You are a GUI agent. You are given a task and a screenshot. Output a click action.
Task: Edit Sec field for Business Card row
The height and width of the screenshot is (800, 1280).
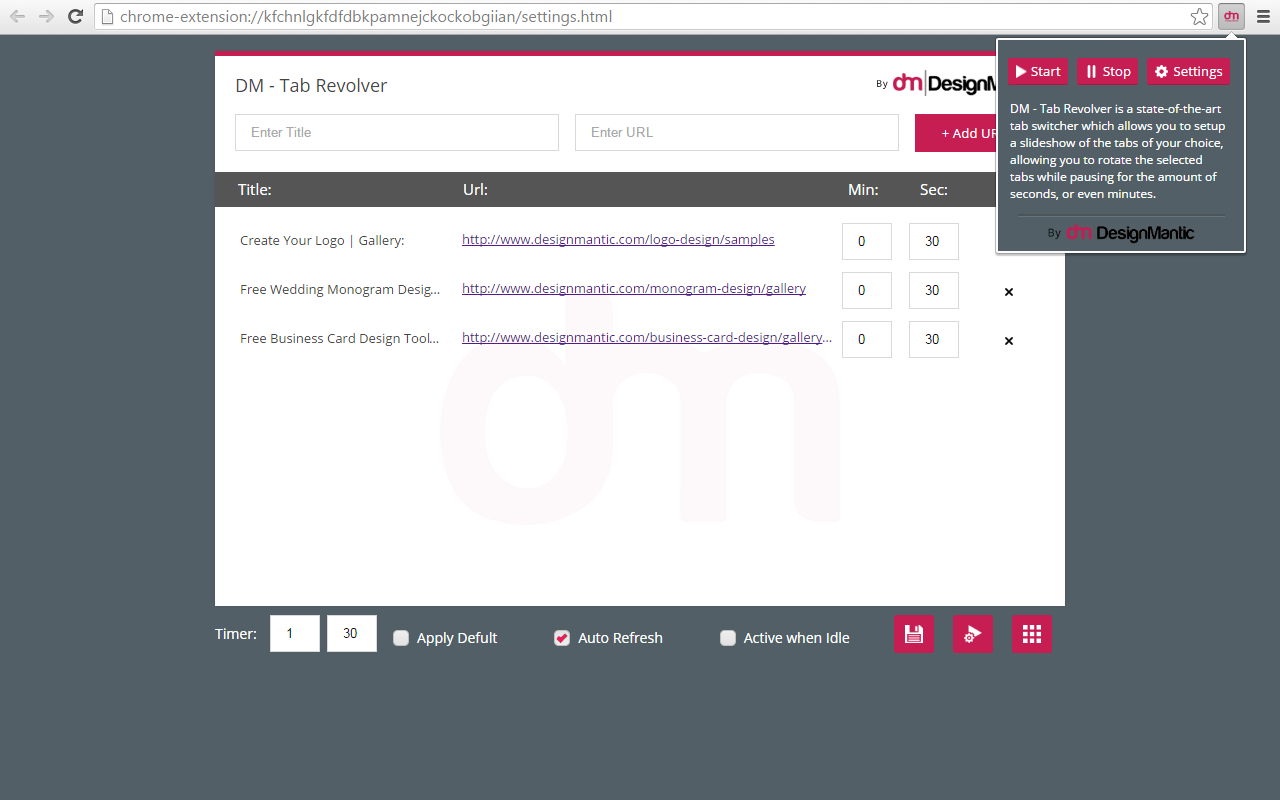coord(934,339)
